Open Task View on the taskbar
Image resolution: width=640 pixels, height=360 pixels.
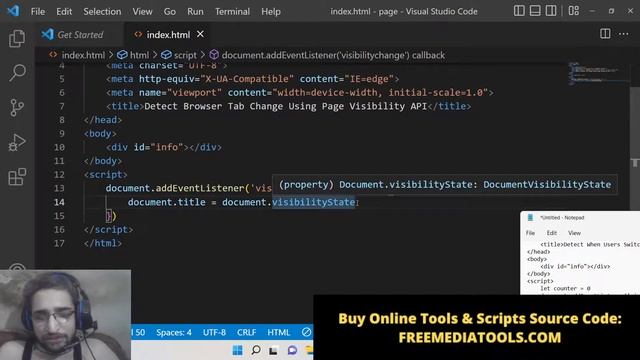tap(273, 351)
